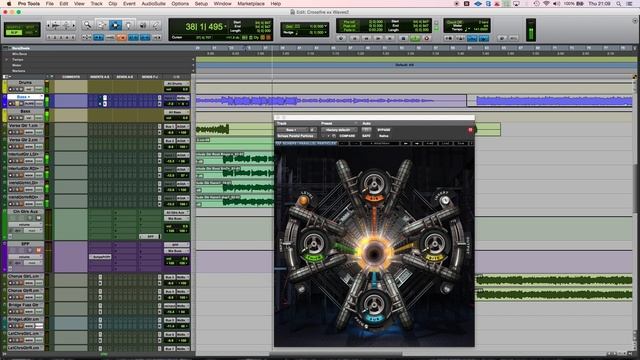Select the Trim tool
640x360 pixels.
(101, 25)
